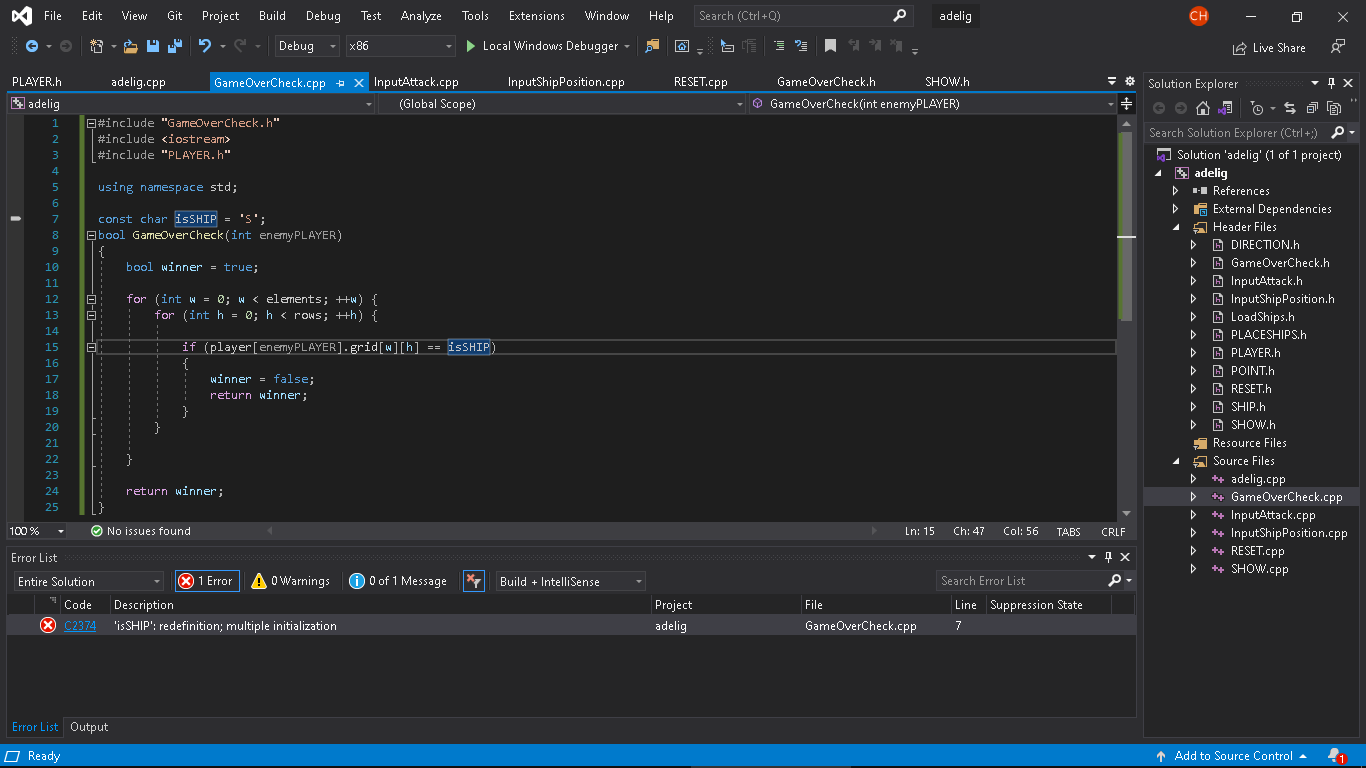Click the Search Error List field
Screen dimensions: 1366x768
tap(1022, 581)
